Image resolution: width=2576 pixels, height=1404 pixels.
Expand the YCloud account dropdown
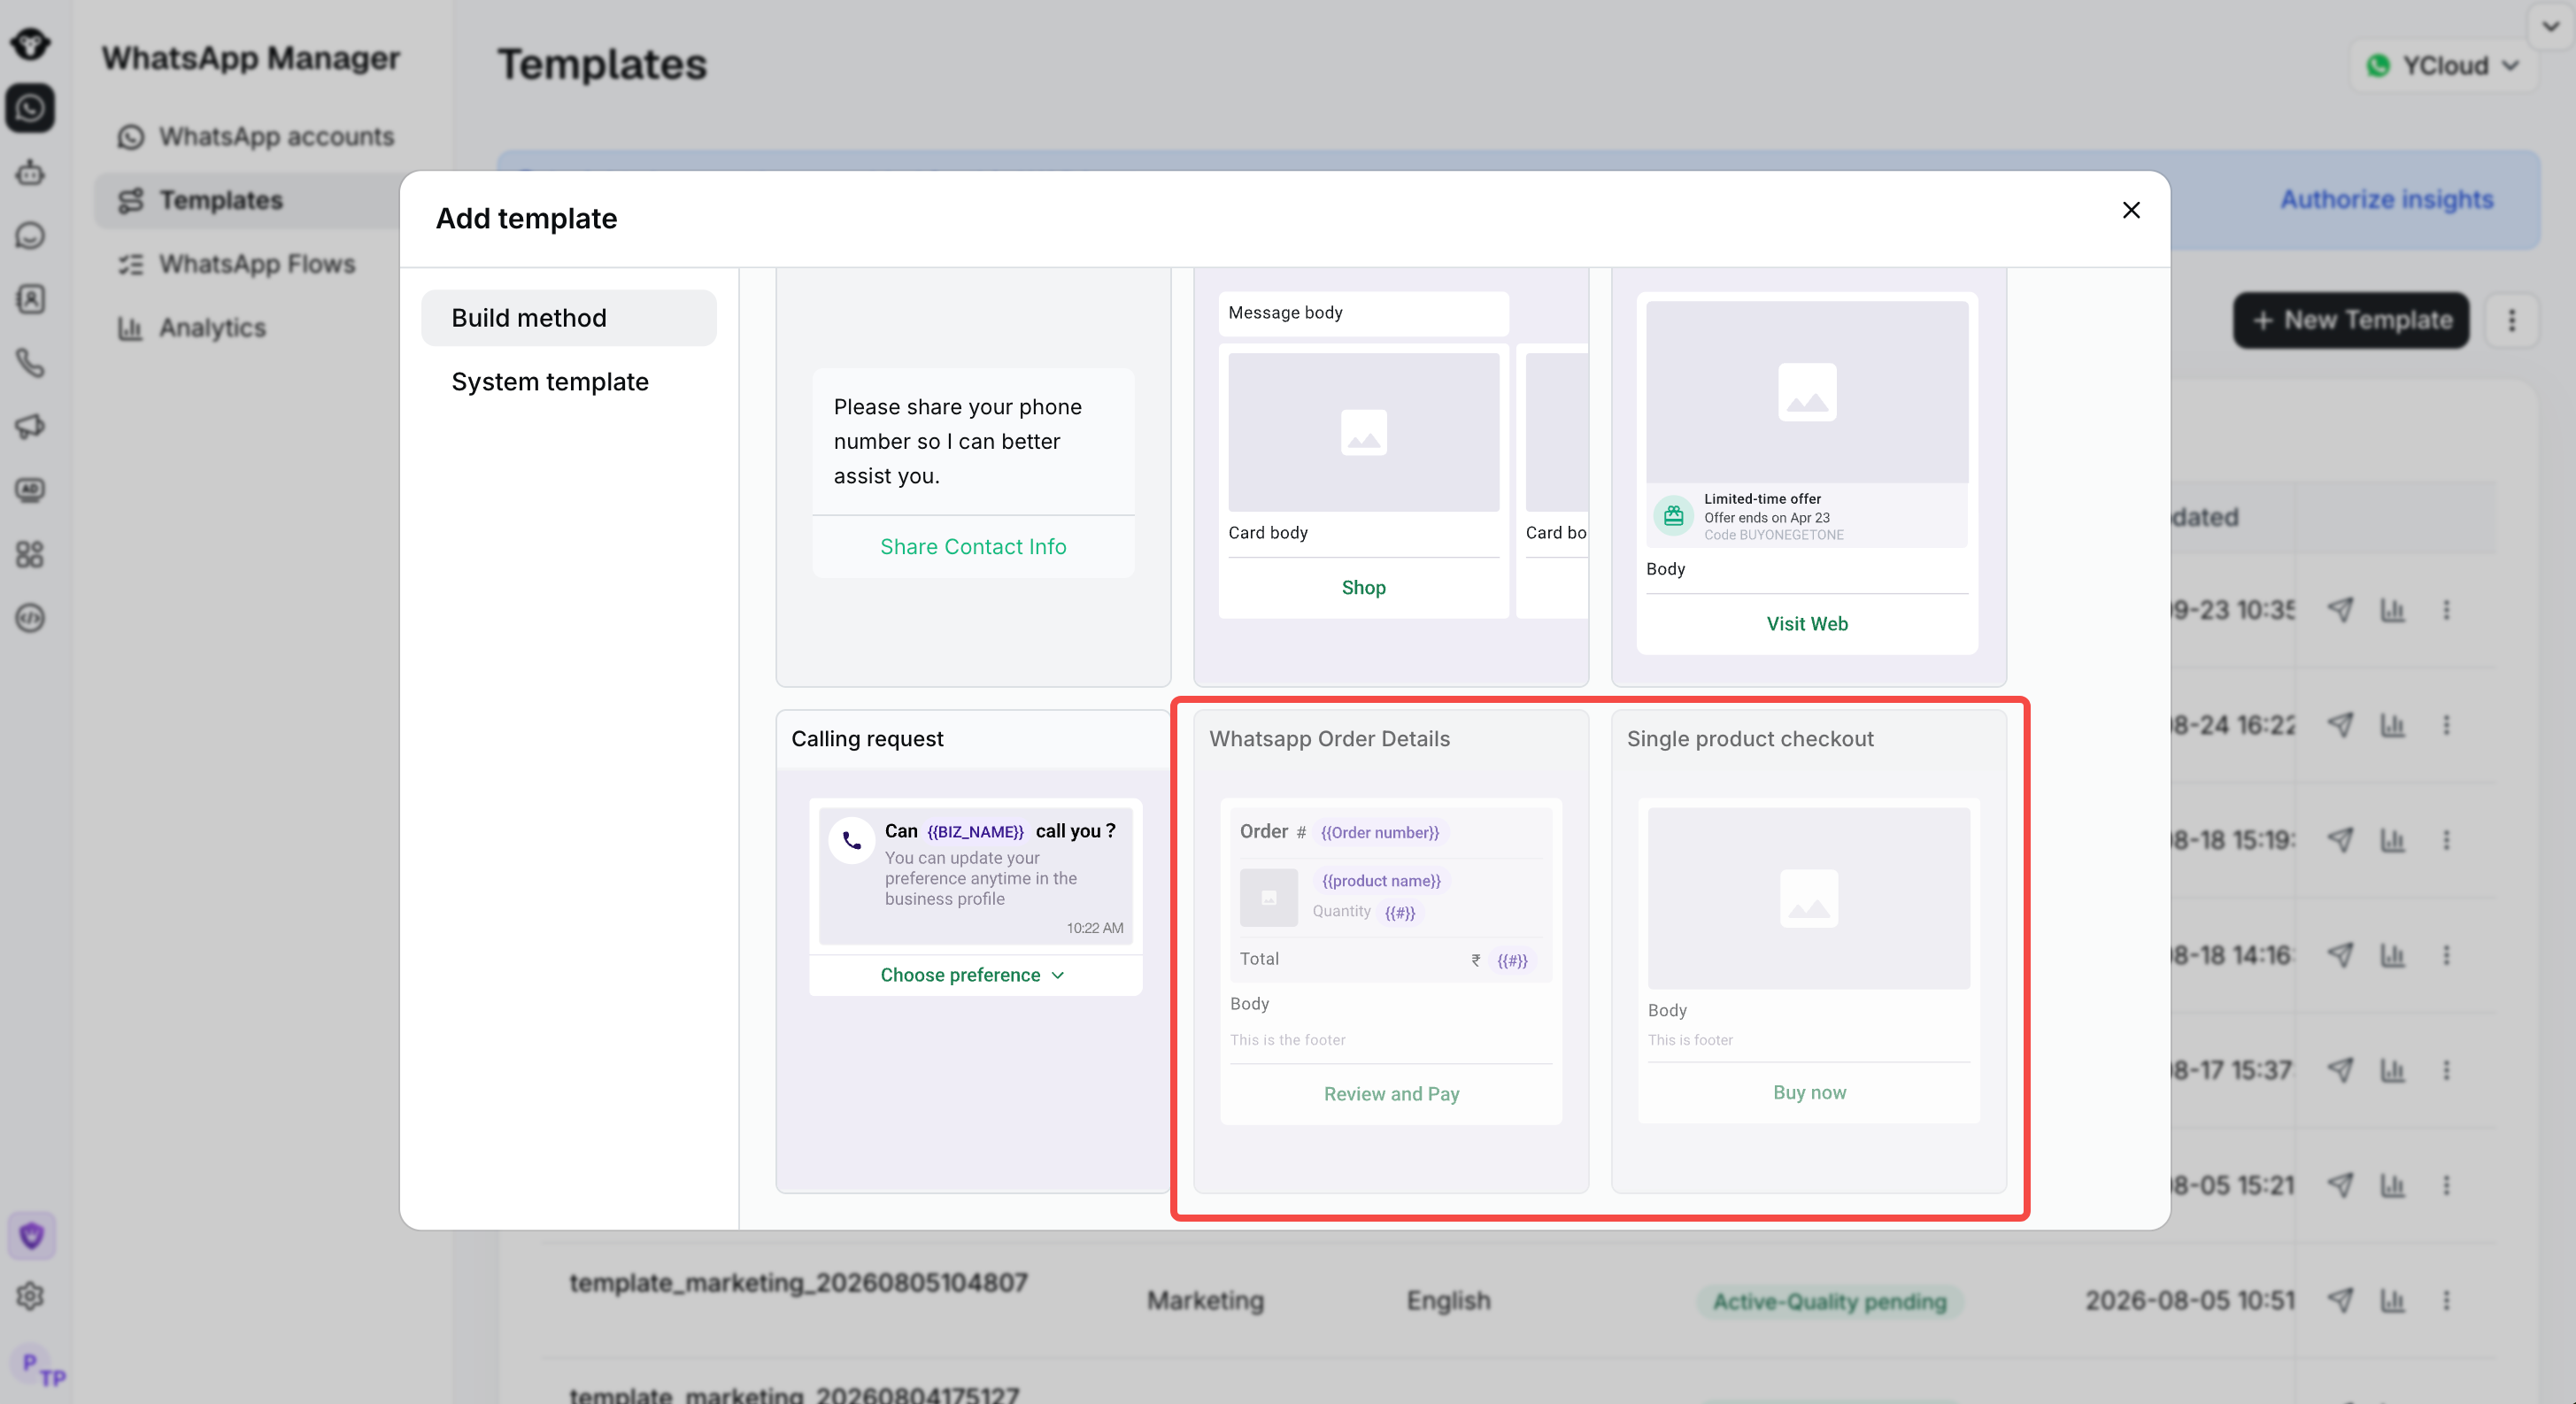coord(2442,66)
